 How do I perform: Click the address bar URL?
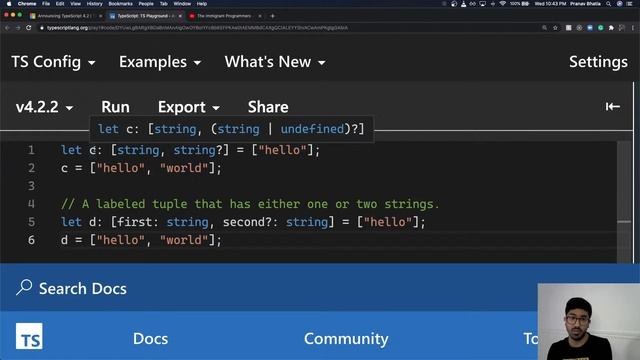pyautogui.click(x=197, y=28)
